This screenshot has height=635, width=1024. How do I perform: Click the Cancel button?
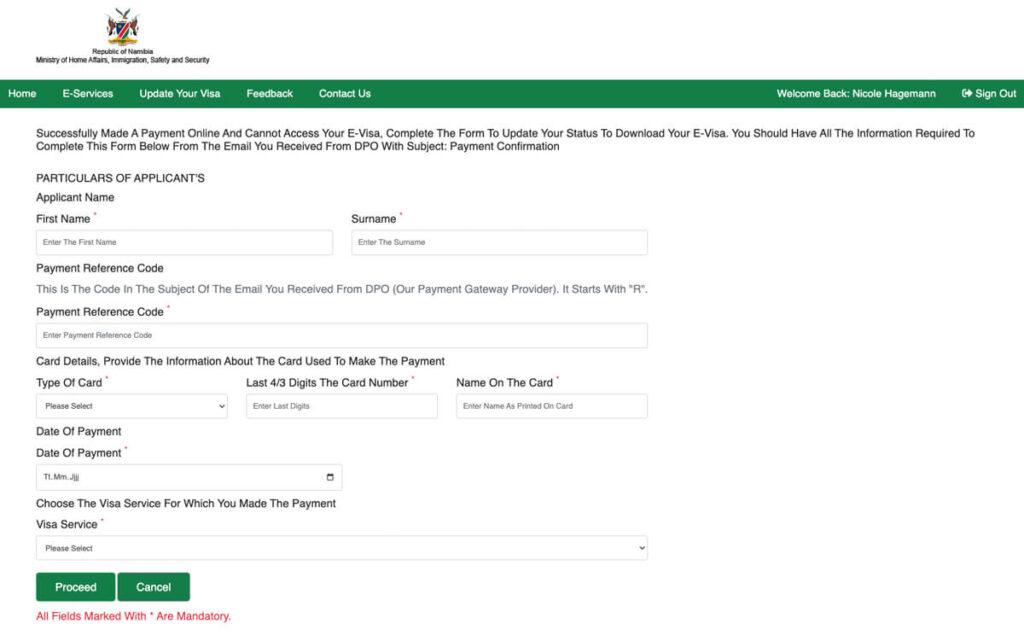click(x=153, y=587)
